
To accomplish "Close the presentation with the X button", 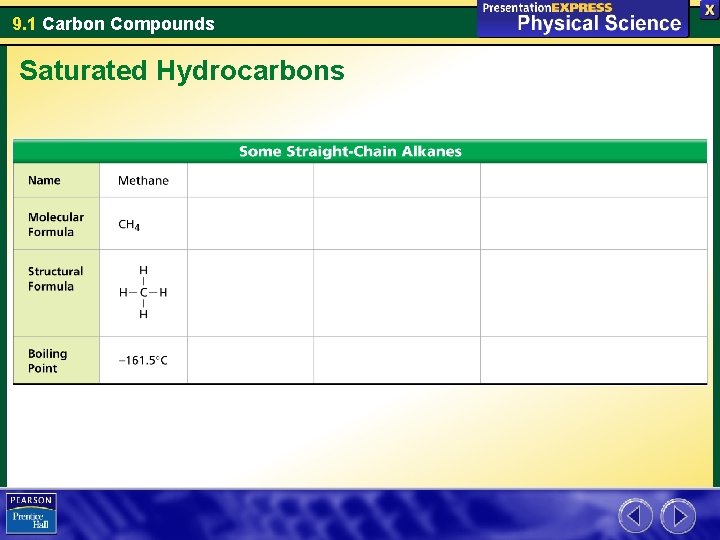I will click(709, 10).
